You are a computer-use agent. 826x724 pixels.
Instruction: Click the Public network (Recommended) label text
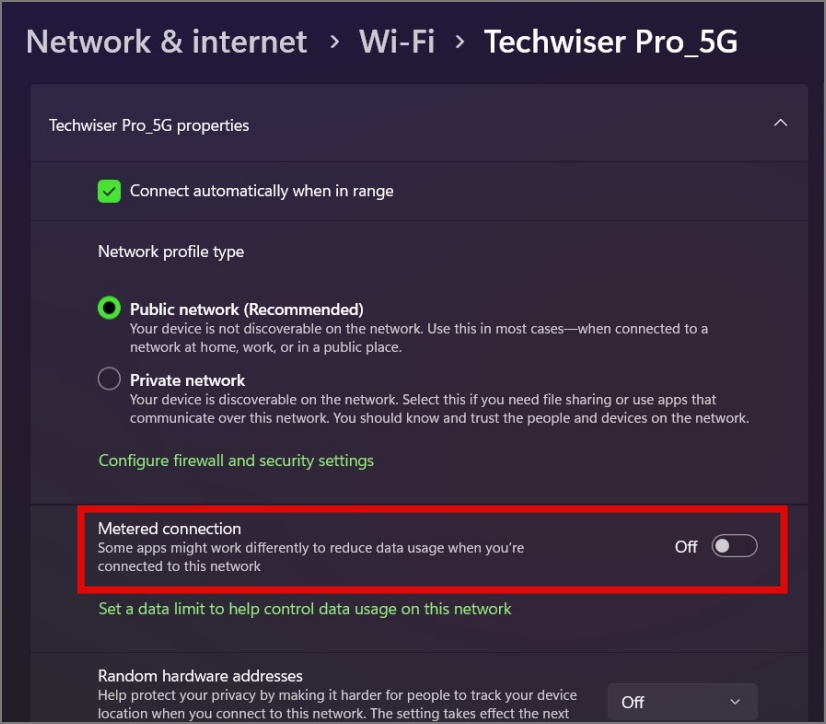point(246,309)
